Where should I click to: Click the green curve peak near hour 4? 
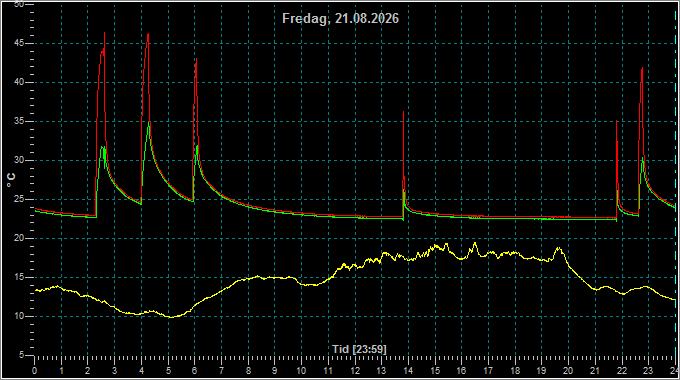pyautogui.click(x=149, y=123)
